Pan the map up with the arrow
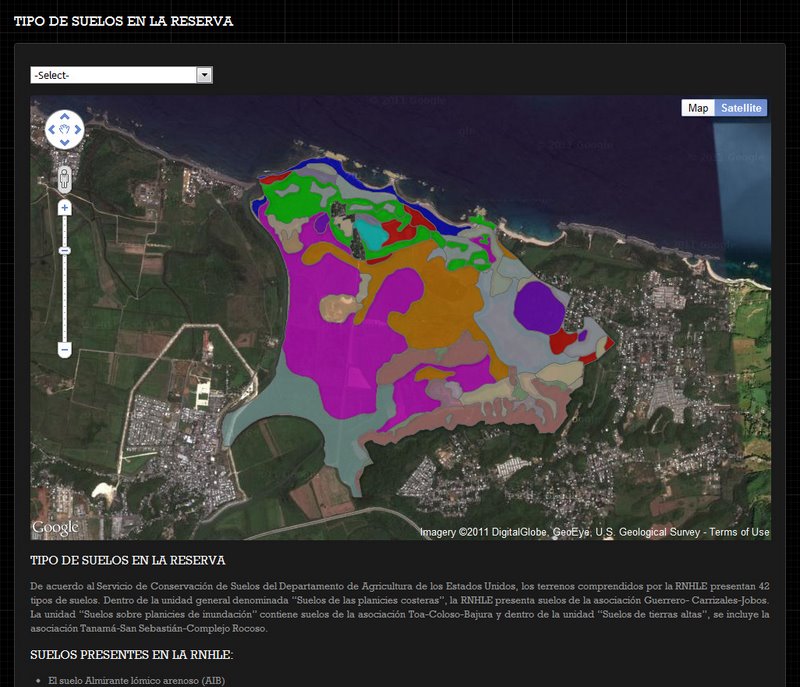800x687 pixels. (65, 116)
